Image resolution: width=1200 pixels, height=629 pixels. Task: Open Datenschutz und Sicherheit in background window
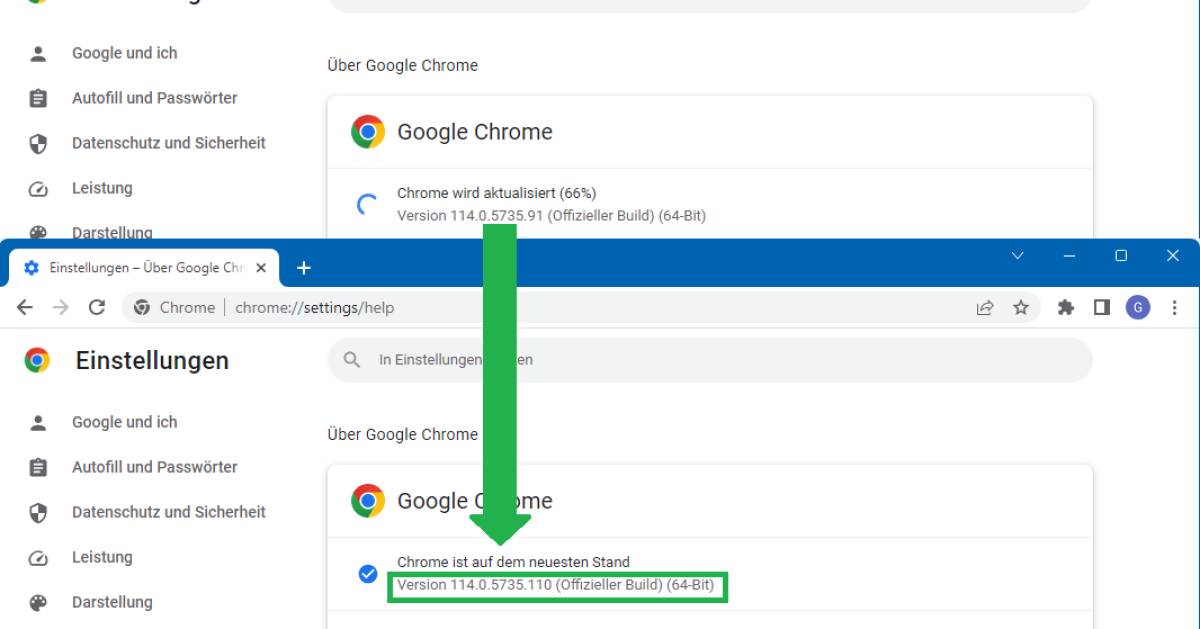(169, 143)
